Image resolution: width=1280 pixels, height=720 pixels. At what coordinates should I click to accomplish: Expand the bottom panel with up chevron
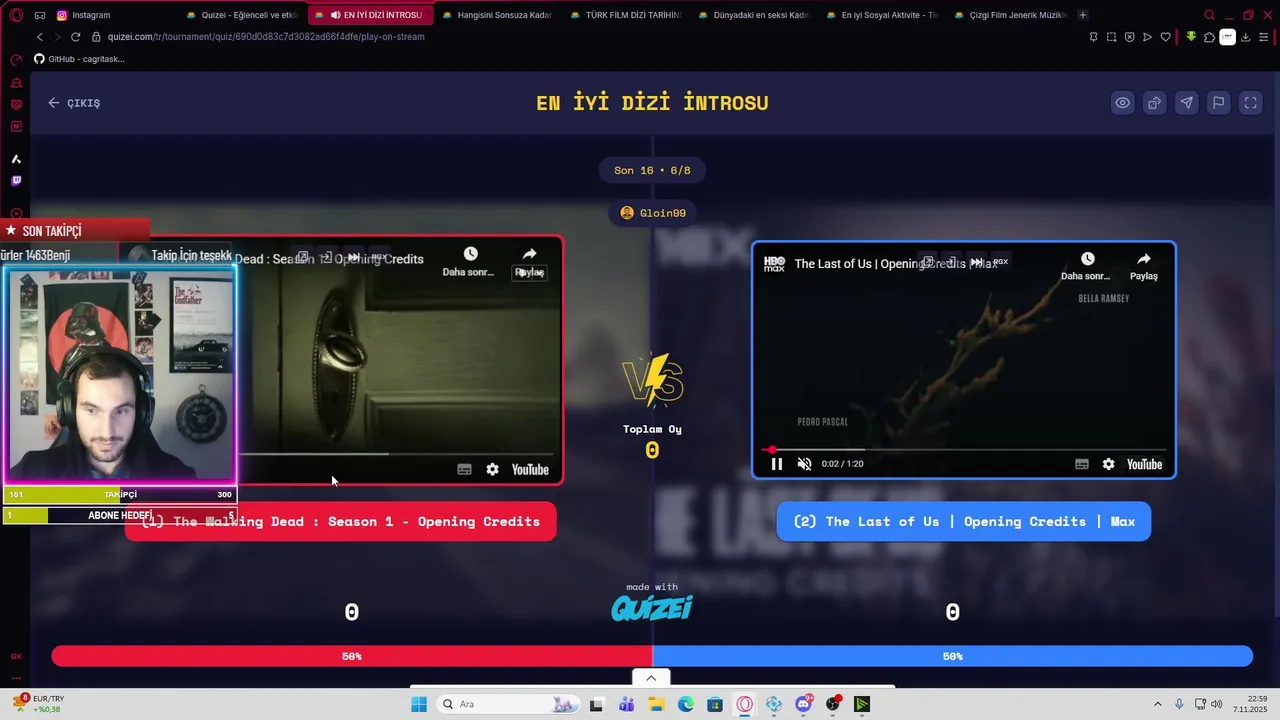pos(651,678)
